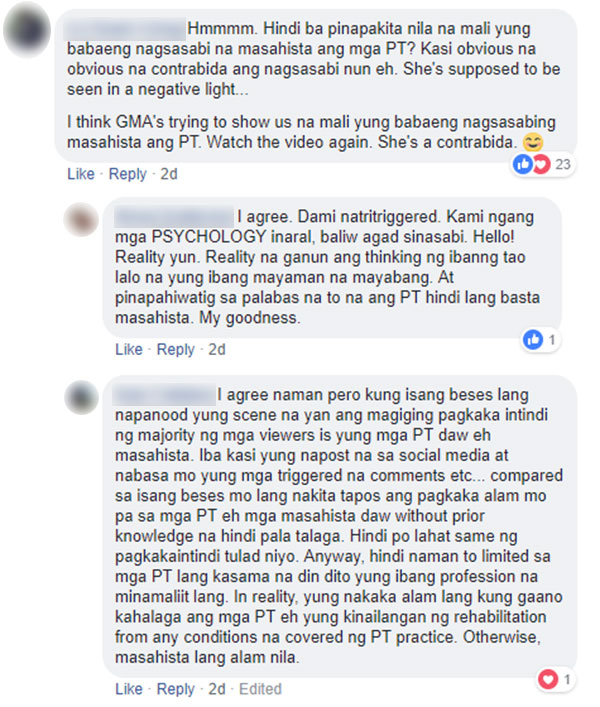
Task: Open the 2d timestamp of the top comment
Action: click(x=169, y=174)
